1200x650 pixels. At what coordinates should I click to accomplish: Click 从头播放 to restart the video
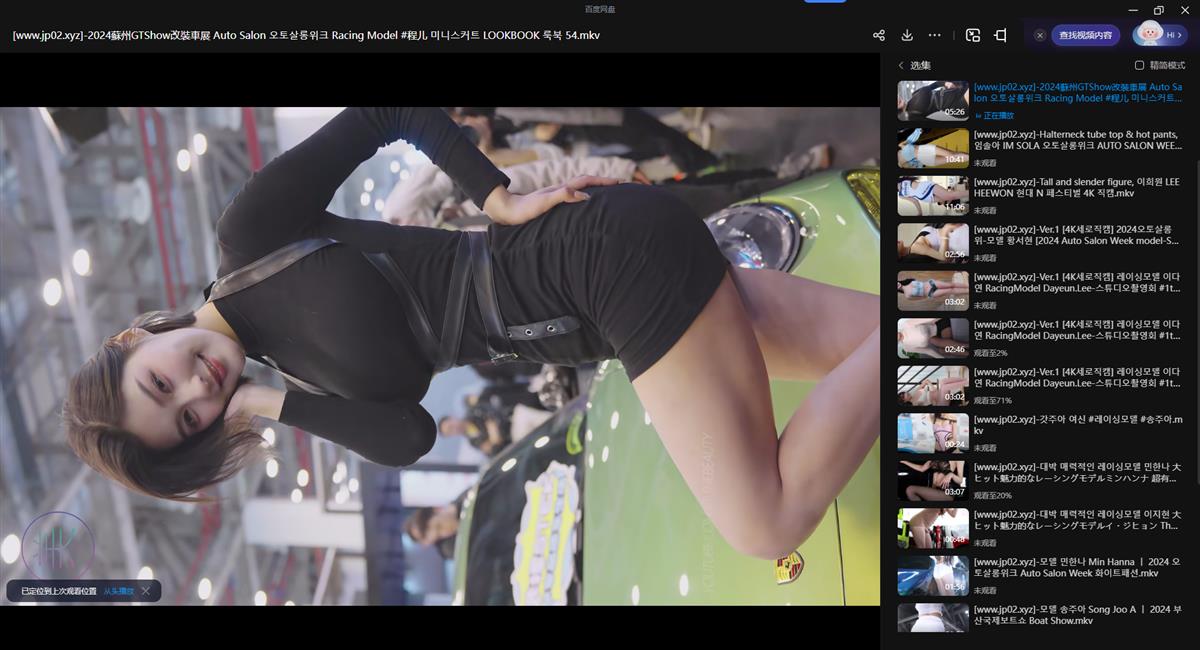(x=118, y=591)
